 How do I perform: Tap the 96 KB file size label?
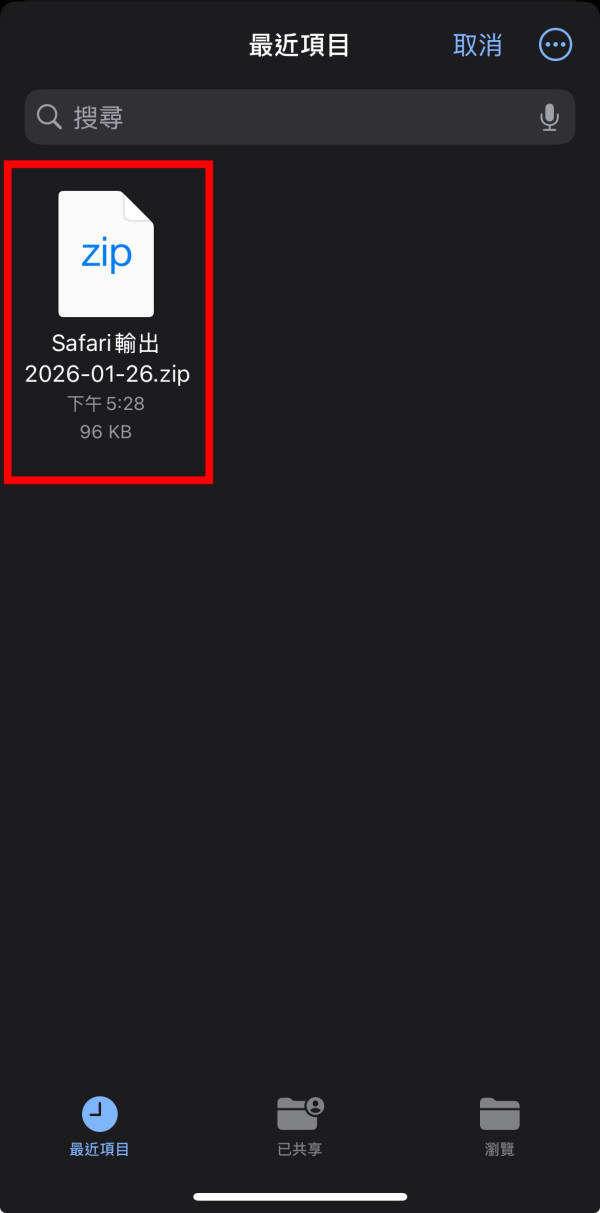click(x=106, y=433)
